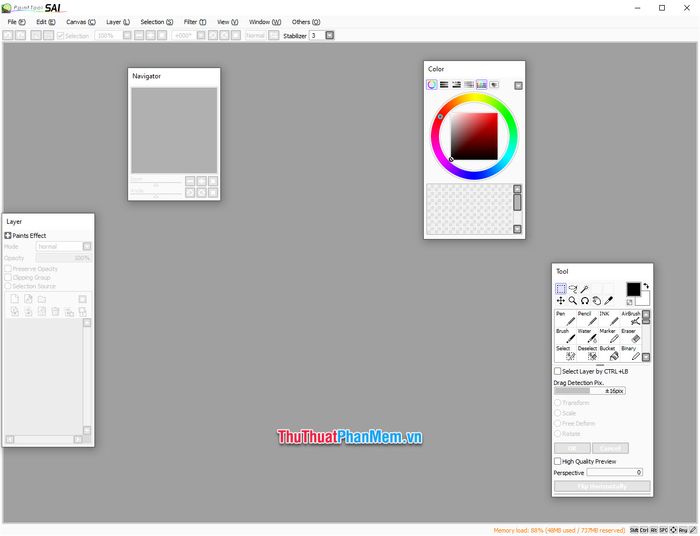Toggle the Selection checkbox in toolbar
The height and width of the screenshot is (536, 700).
click(61, 36)
